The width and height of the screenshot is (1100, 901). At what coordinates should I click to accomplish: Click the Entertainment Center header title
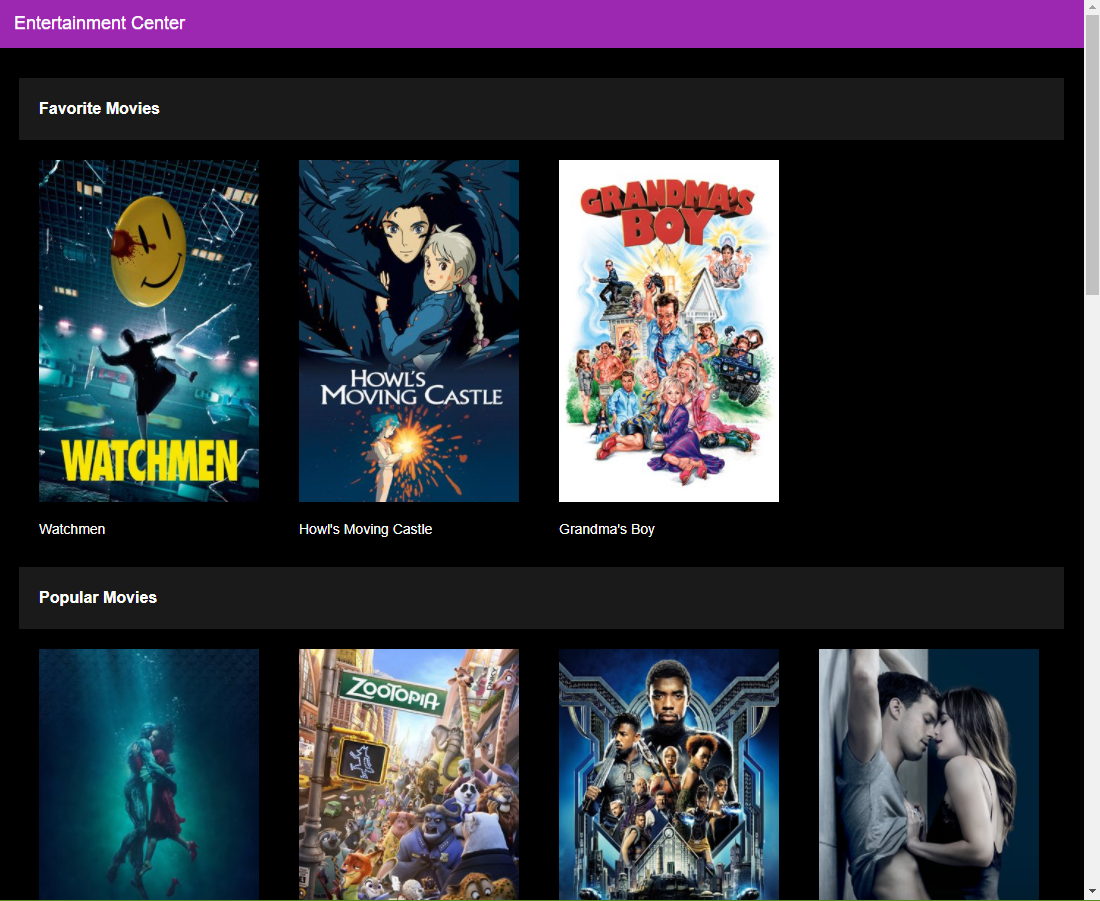pyautogui.click(x=100, y=23)
